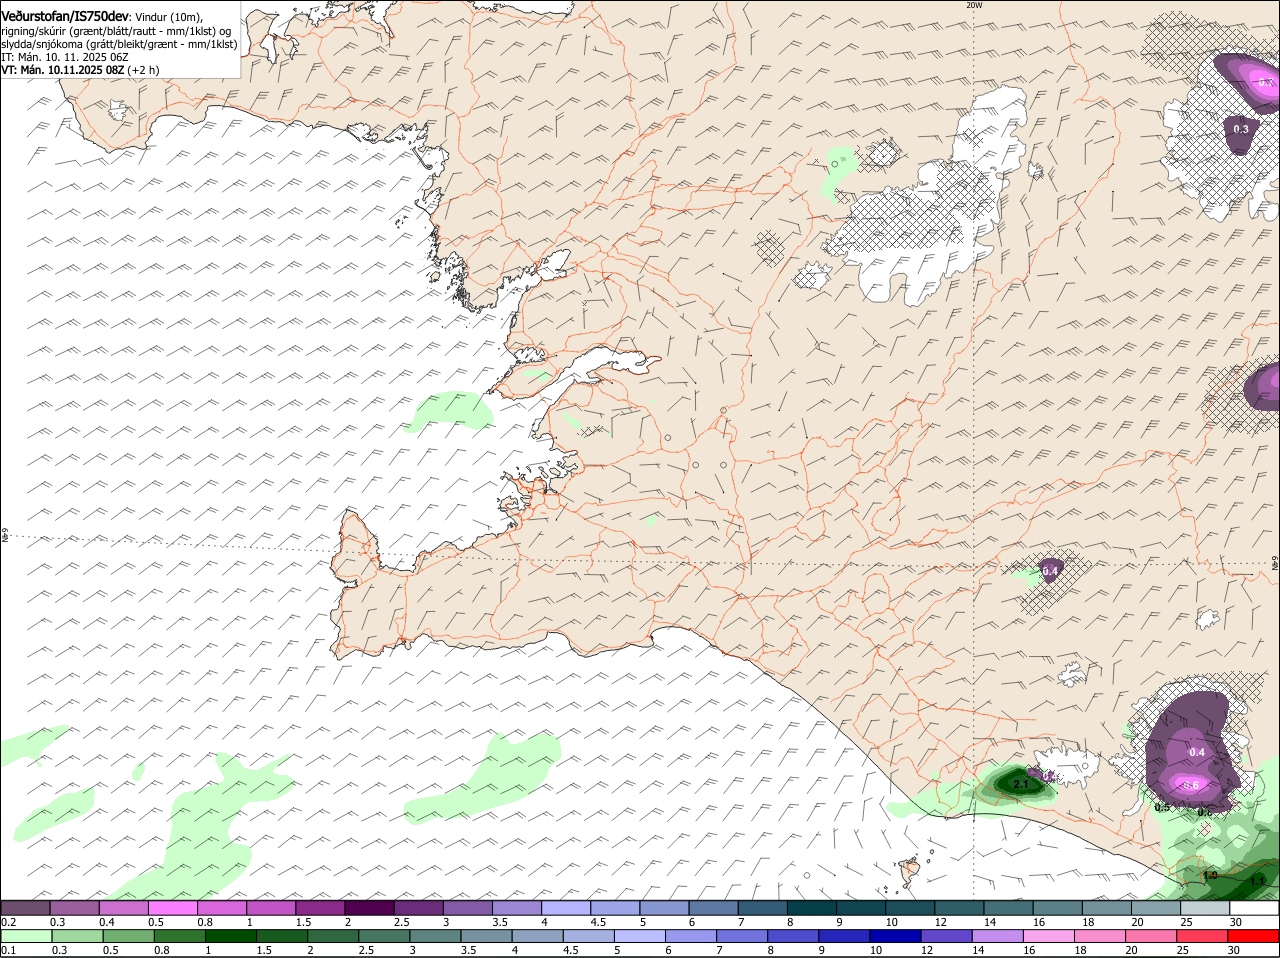
Task: Click the 0.6 value in the pink snow core
Action: pos(1191,785)
